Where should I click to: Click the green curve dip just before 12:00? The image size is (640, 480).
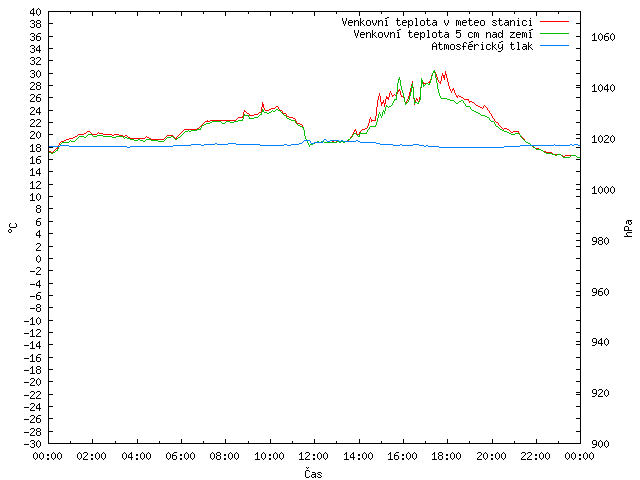[x=310, y=145]
